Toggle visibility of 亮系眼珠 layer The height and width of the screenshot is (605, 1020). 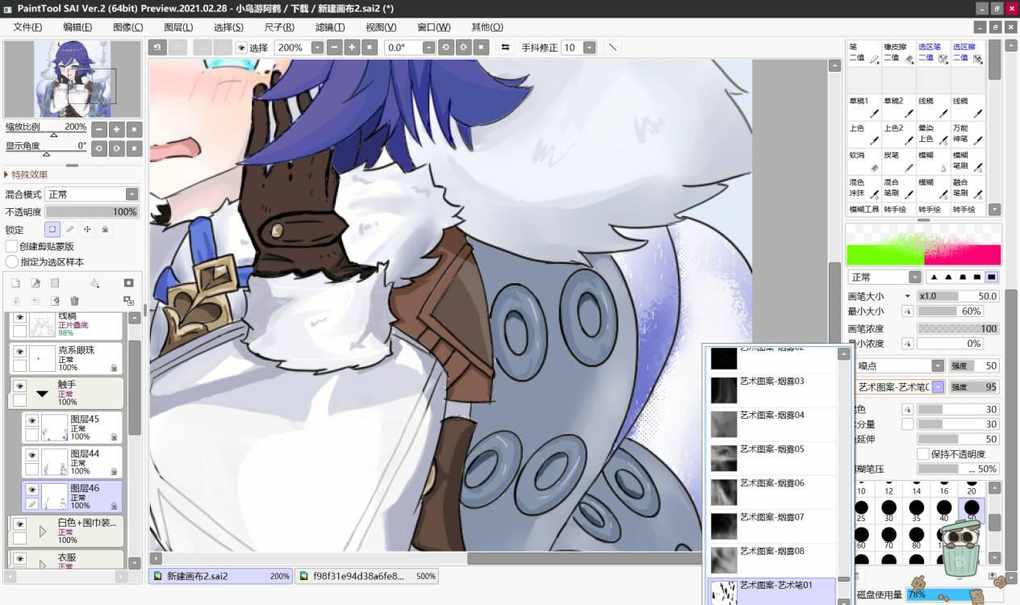[19, 352]
